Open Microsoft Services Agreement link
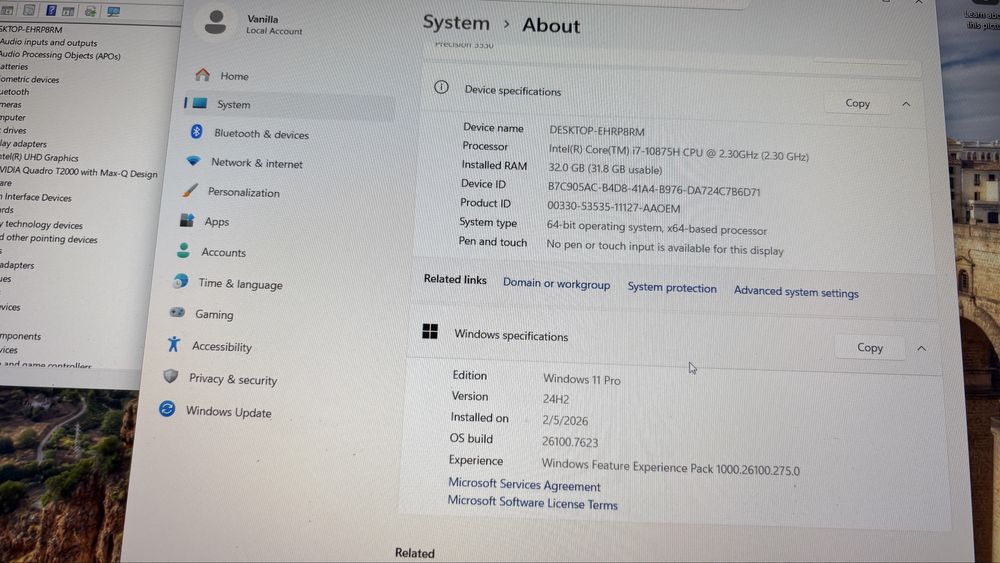Screen dimensions: 1000x563 [x=524, y=485]
